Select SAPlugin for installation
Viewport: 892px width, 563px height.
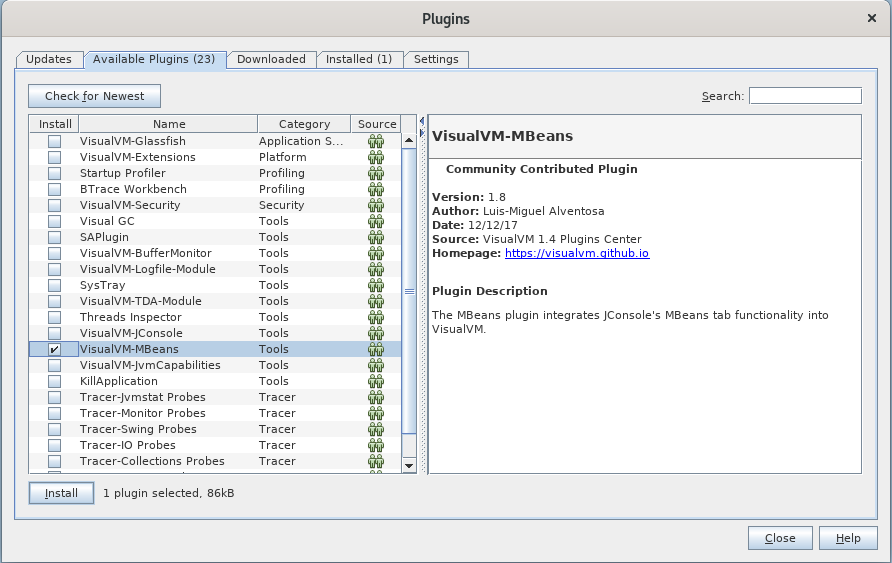[54, 237]
